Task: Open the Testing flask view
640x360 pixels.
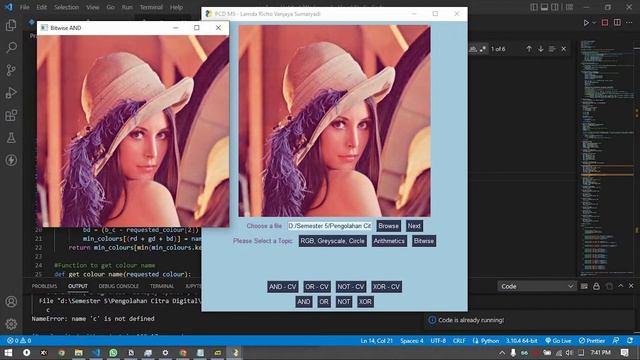Action: pyautogui.click(x=11, y=138)
